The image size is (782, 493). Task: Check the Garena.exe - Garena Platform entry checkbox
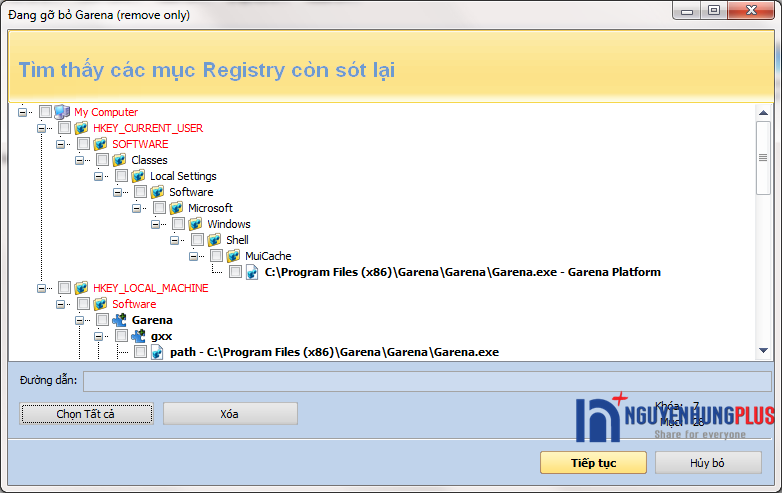pyautogui.click(x=235, y=272)
